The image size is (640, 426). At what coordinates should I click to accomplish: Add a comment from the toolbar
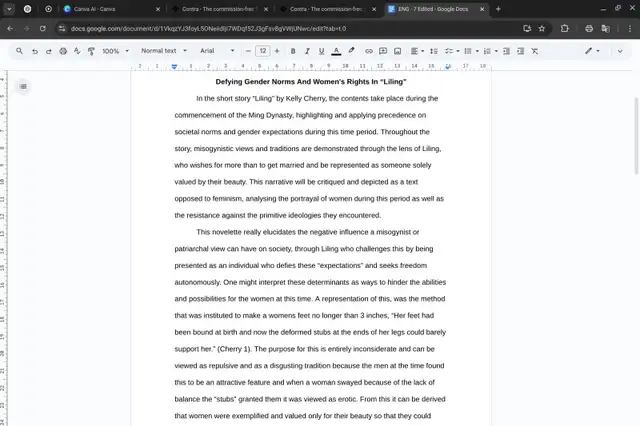(383, 51)
